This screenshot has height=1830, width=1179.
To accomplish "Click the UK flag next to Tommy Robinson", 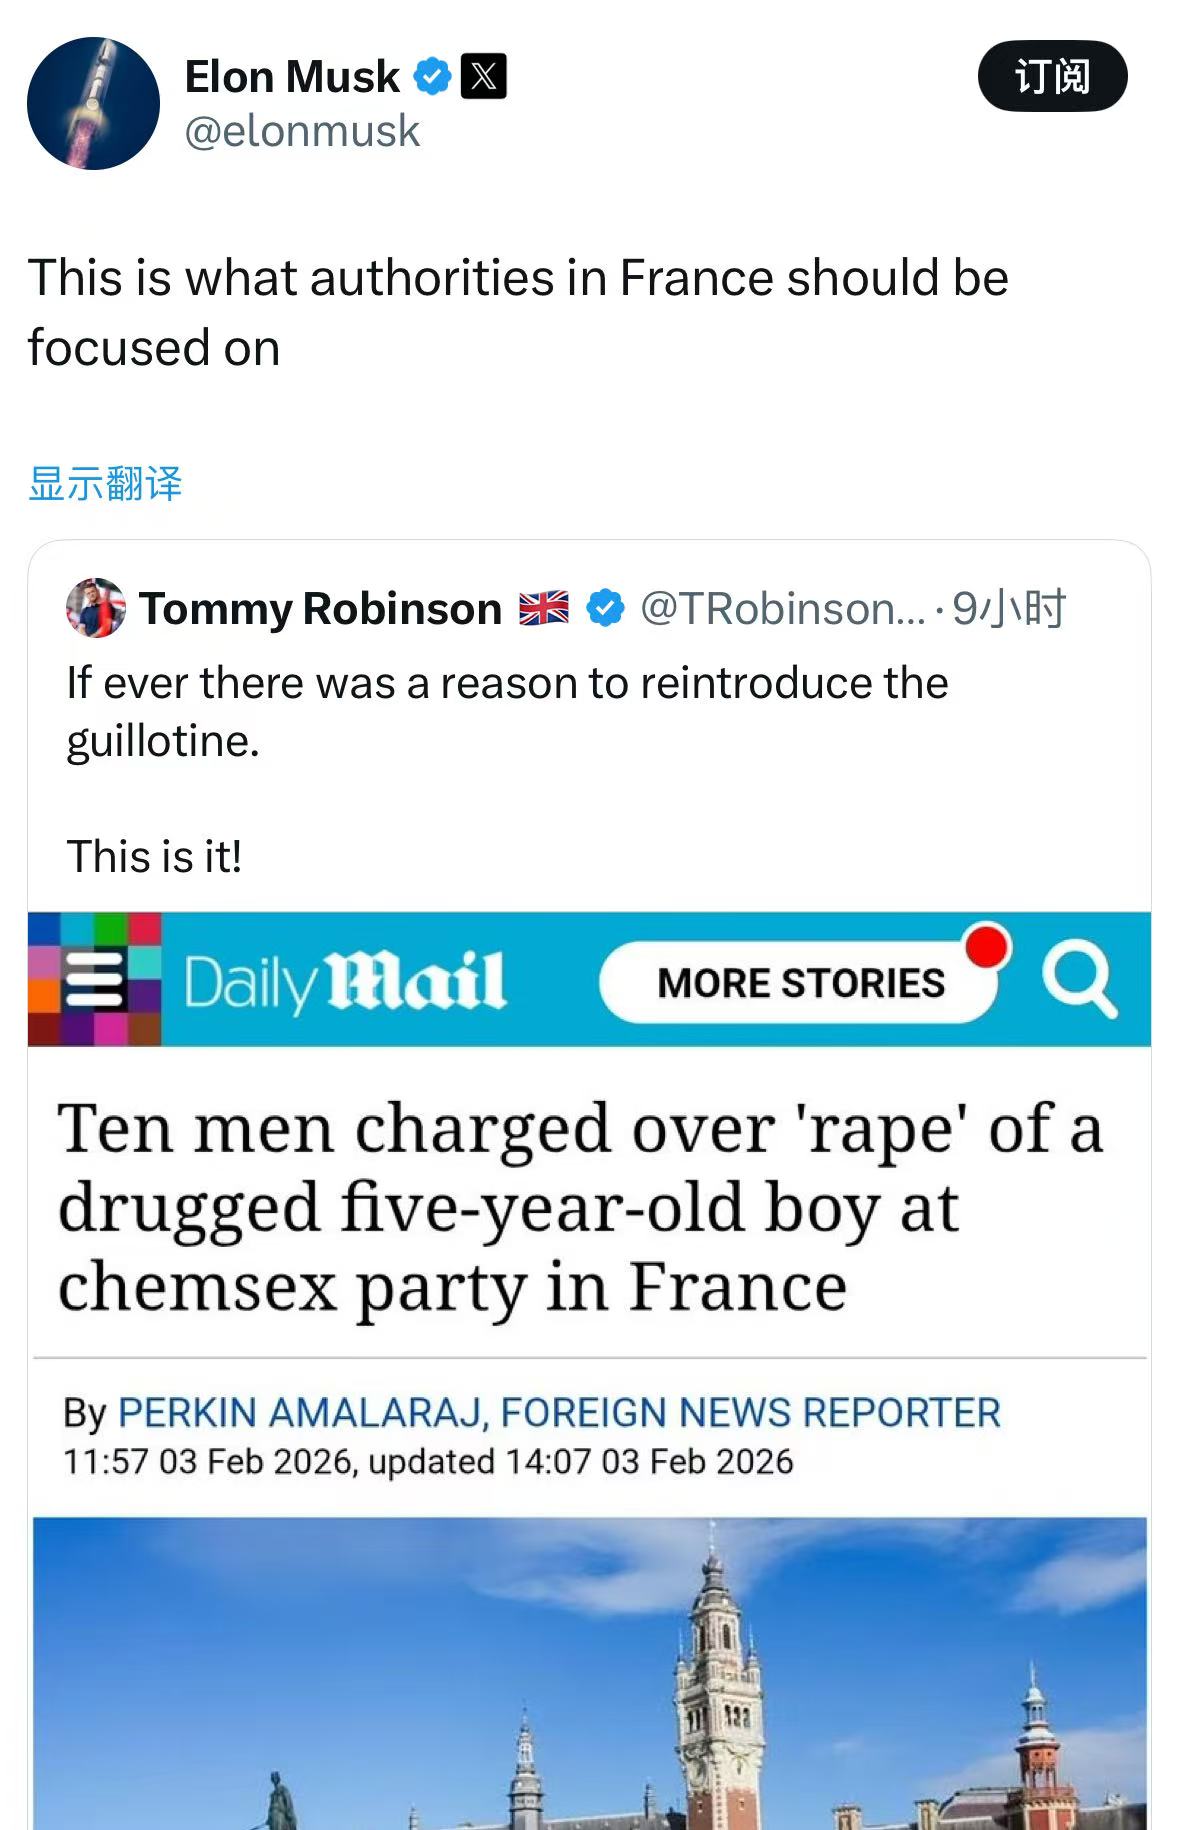I will [544, 608].
